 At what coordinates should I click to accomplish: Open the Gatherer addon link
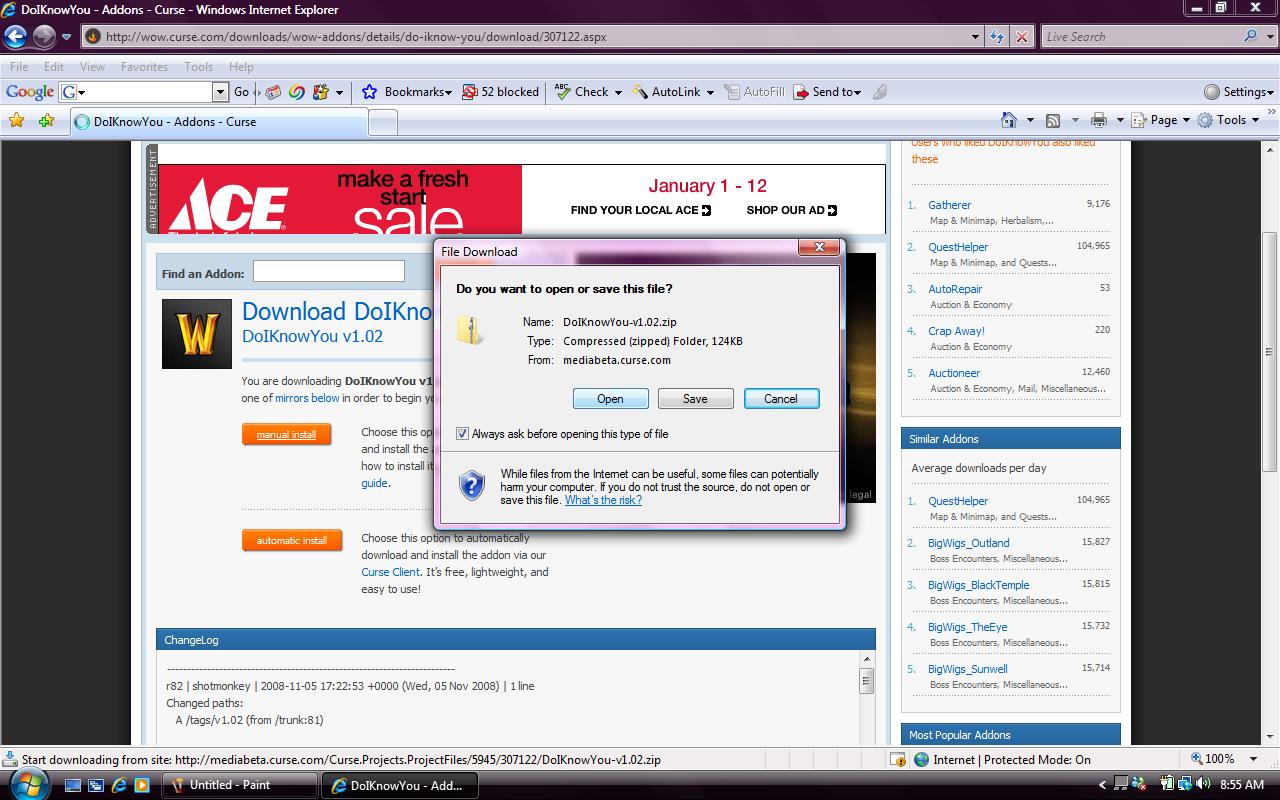(949, 205)
